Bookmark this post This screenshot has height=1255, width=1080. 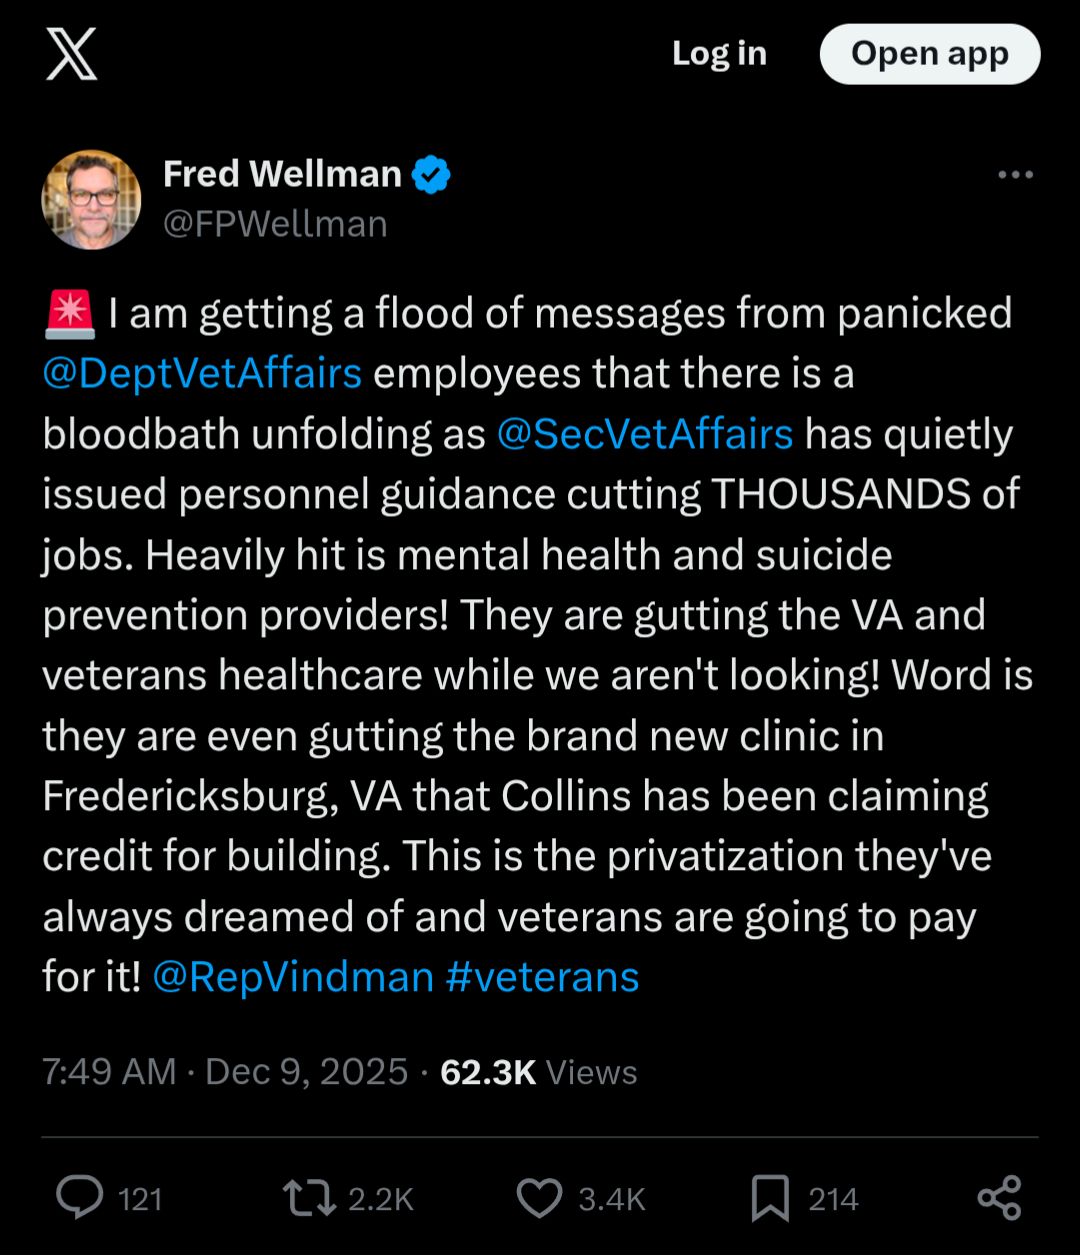(770, 1198)
